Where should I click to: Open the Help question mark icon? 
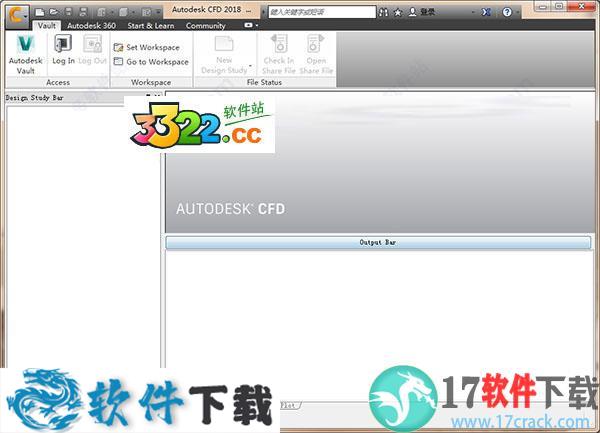click(507, 12)
